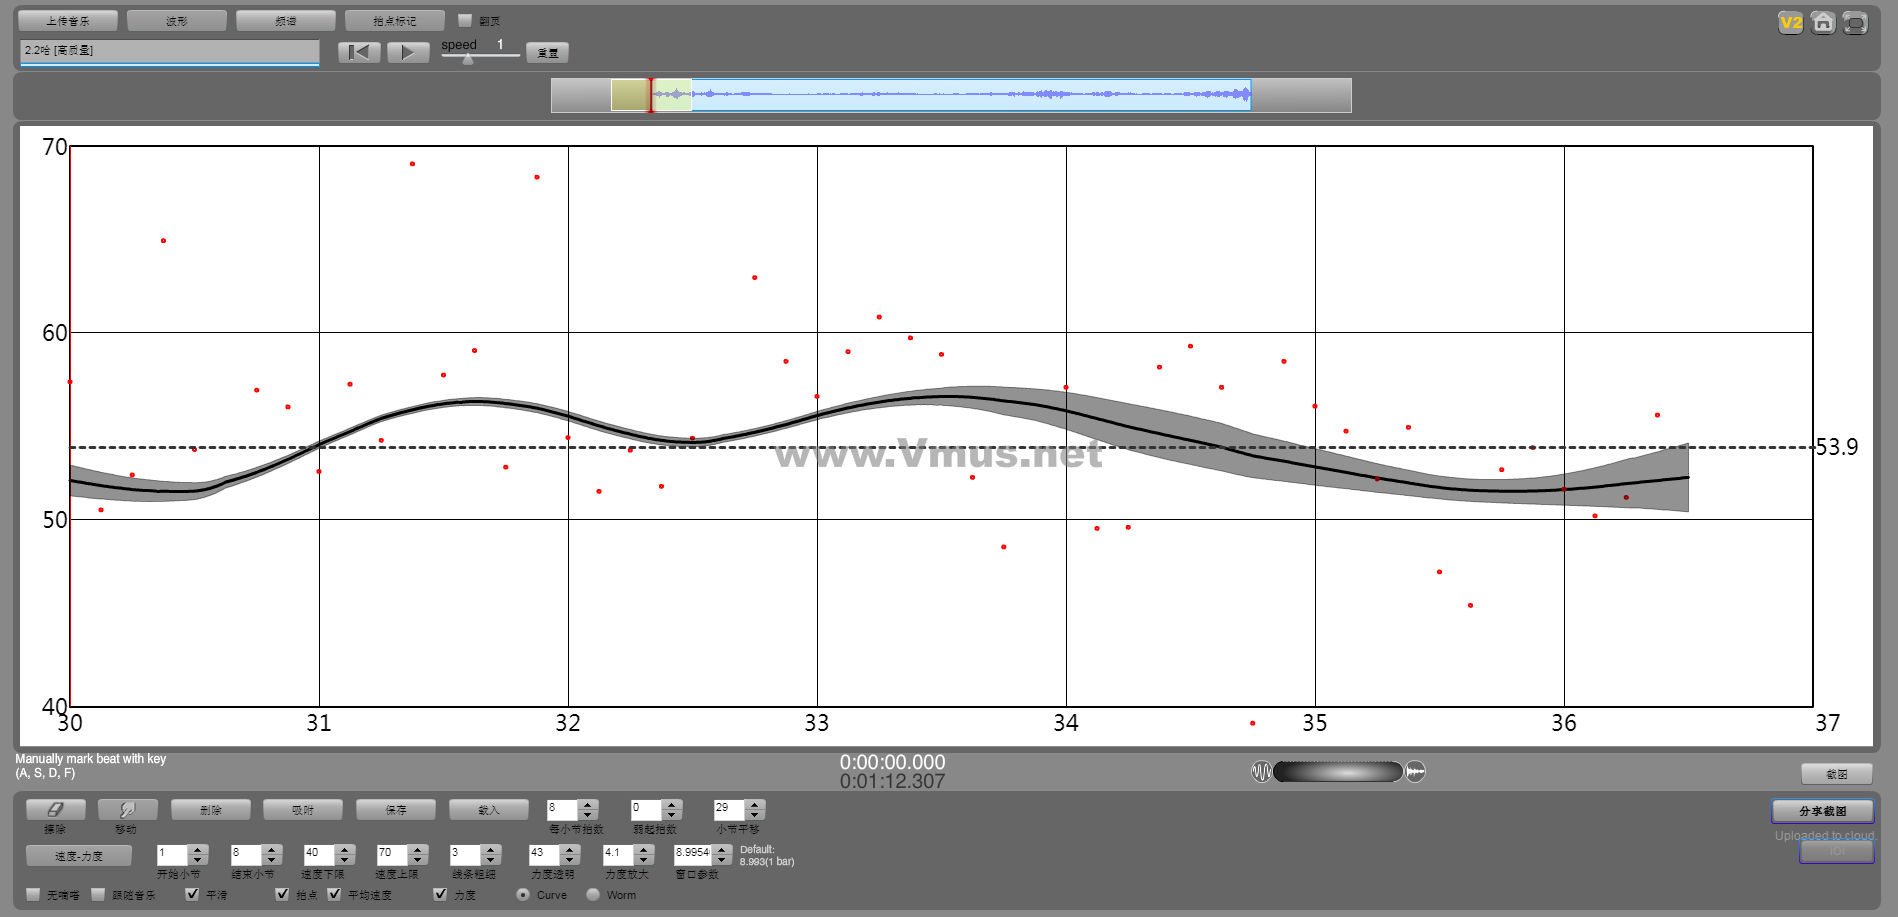Select the move (移动) tool icon

click(x=126, y=810)
